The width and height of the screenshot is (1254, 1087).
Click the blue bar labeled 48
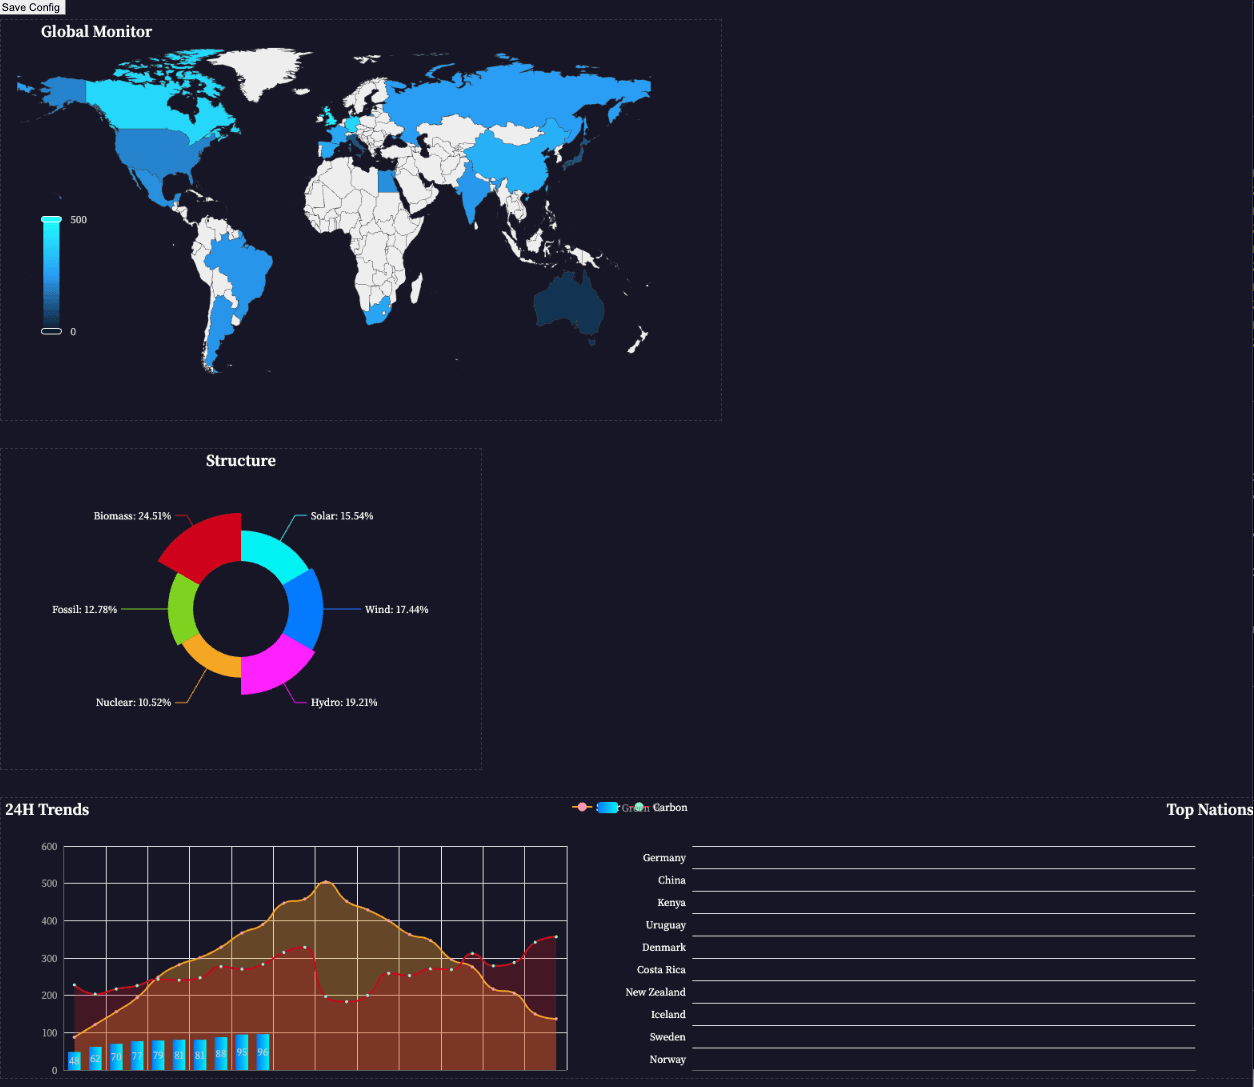pos(74,1060)
